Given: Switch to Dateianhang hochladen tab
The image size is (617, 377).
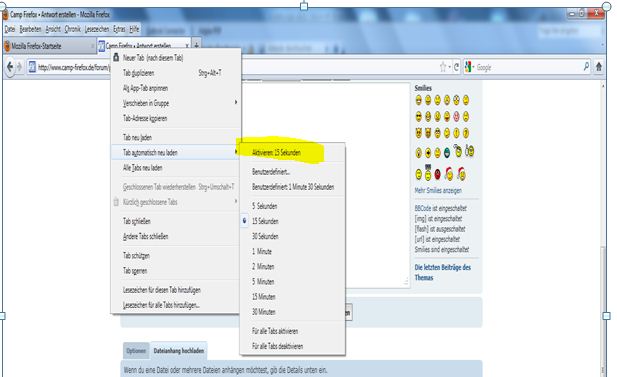Looking at the screenshot, I should [x=179, y=351].
